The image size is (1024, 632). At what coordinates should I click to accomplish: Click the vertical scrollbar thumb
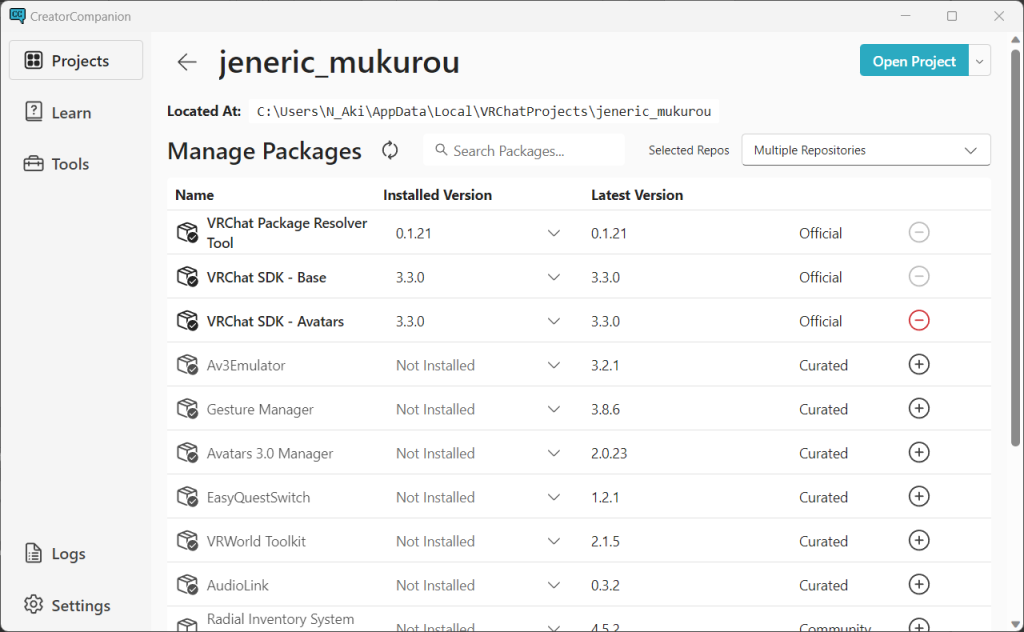[1015, 248]
